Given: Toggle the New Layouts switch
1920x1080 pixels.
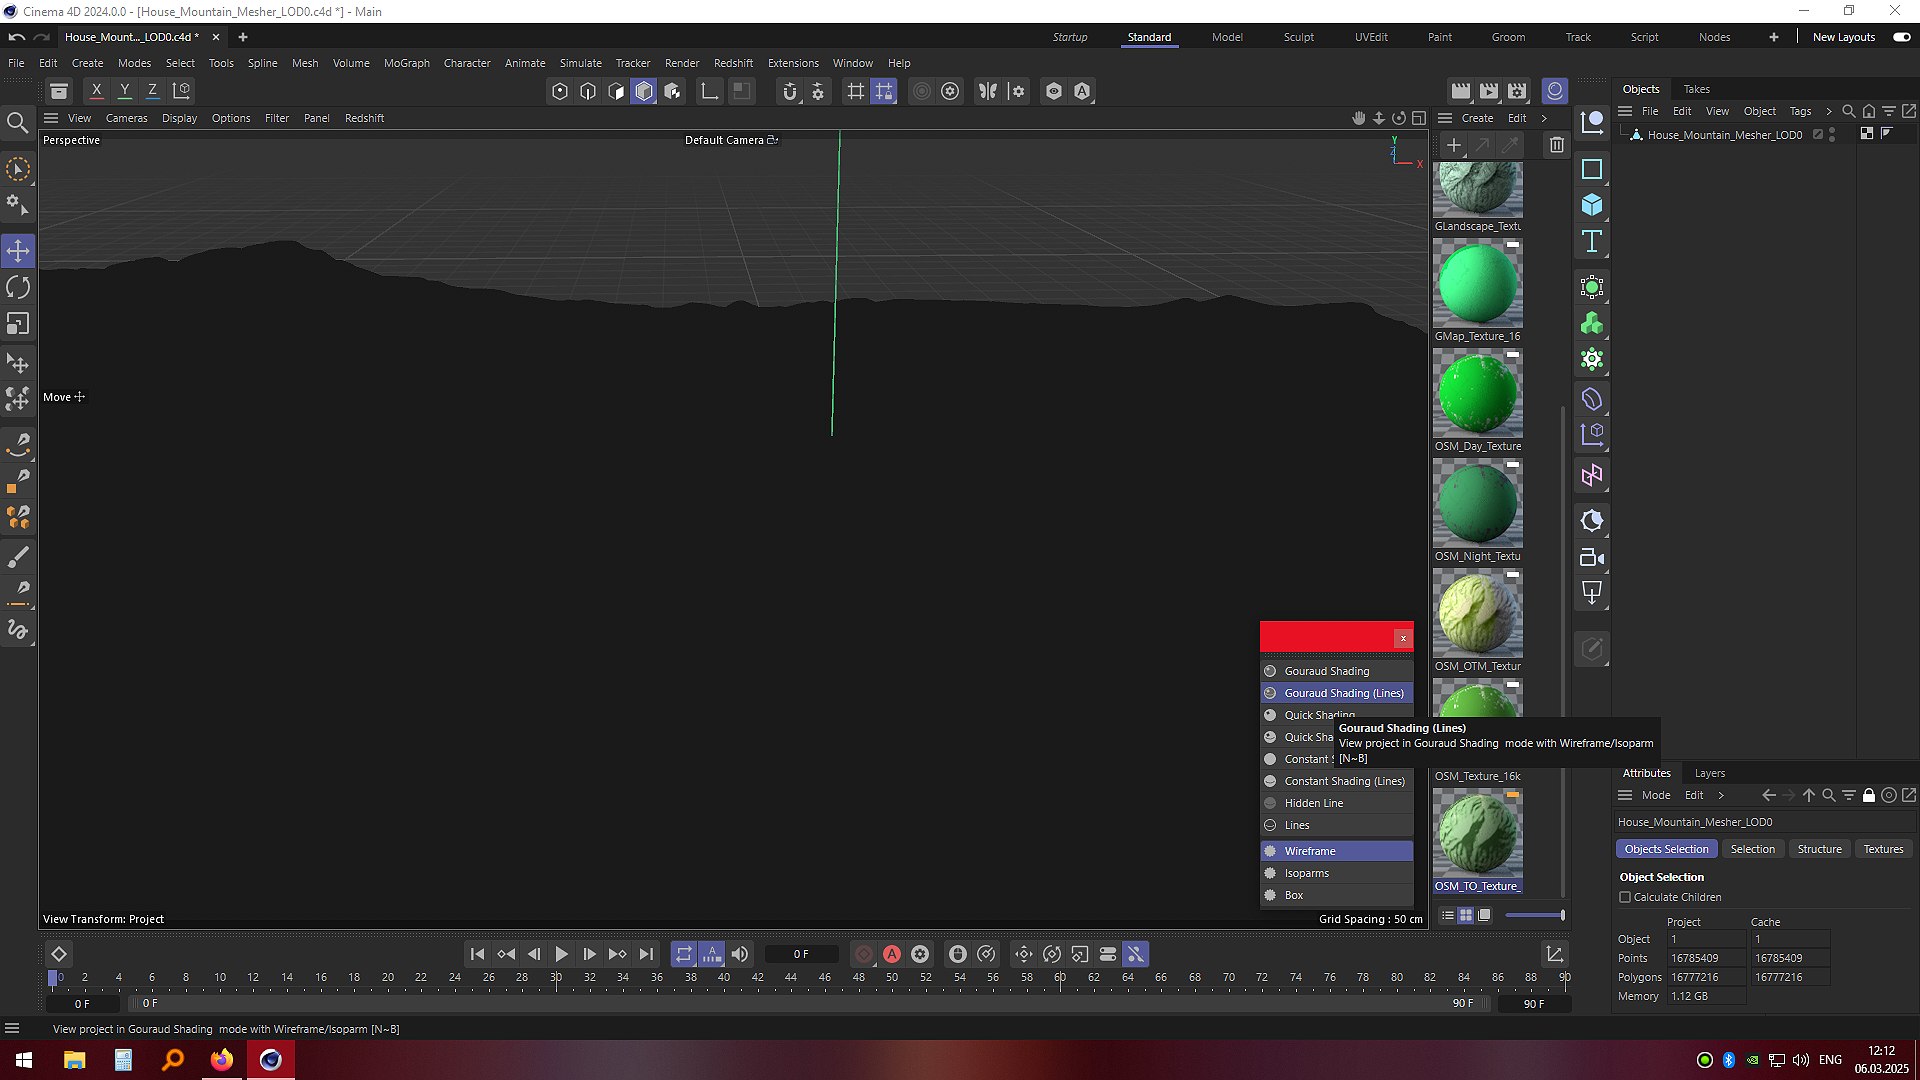Looking at the screenshot, I should 1902,37.
